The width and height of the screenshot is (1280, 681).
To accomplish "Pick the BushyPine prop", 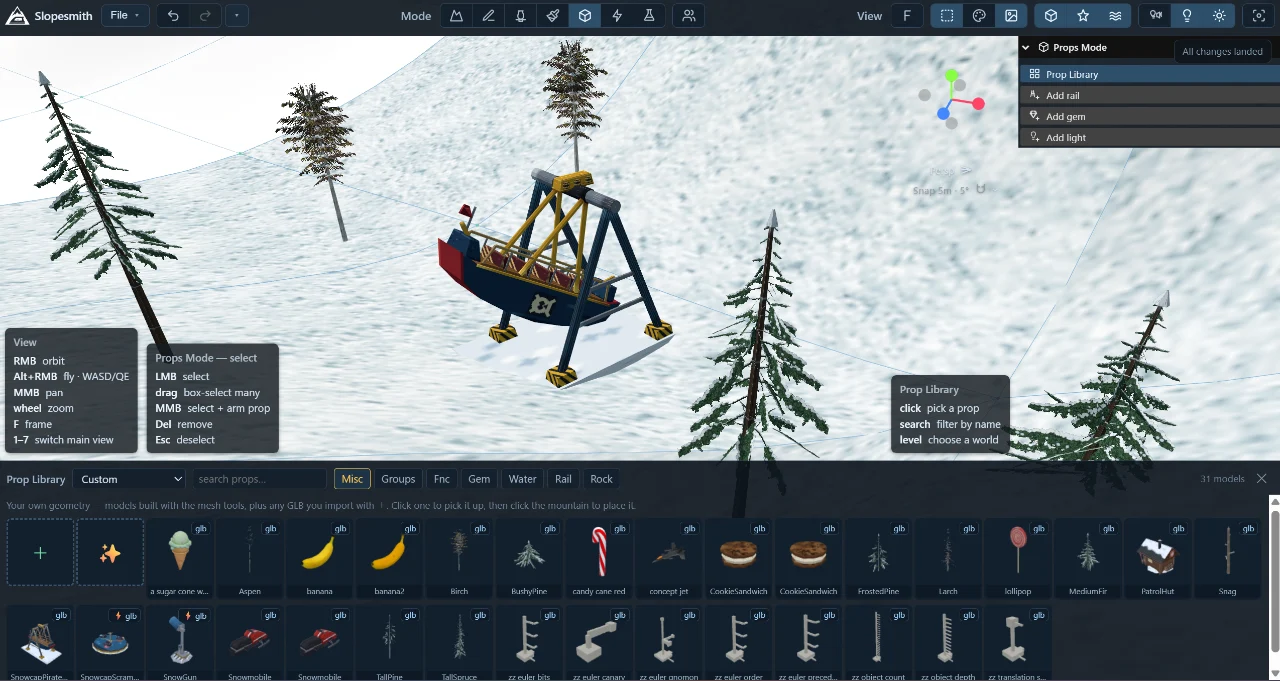I will 529,557.
